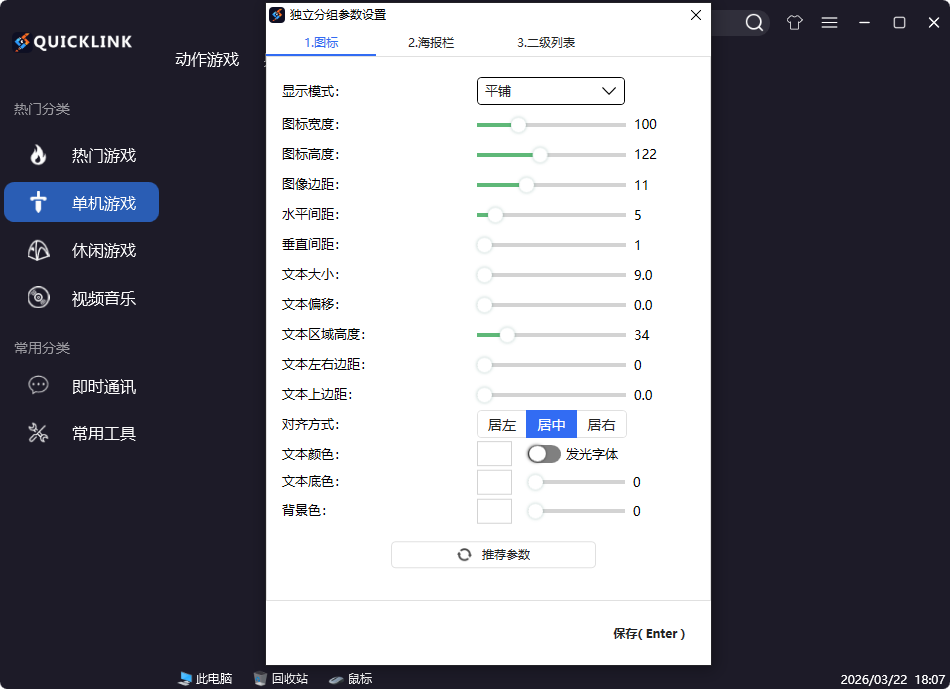Select the 热门游戏 flame category icon
Viewport: 950px width, 689px height.
(37, 154)
